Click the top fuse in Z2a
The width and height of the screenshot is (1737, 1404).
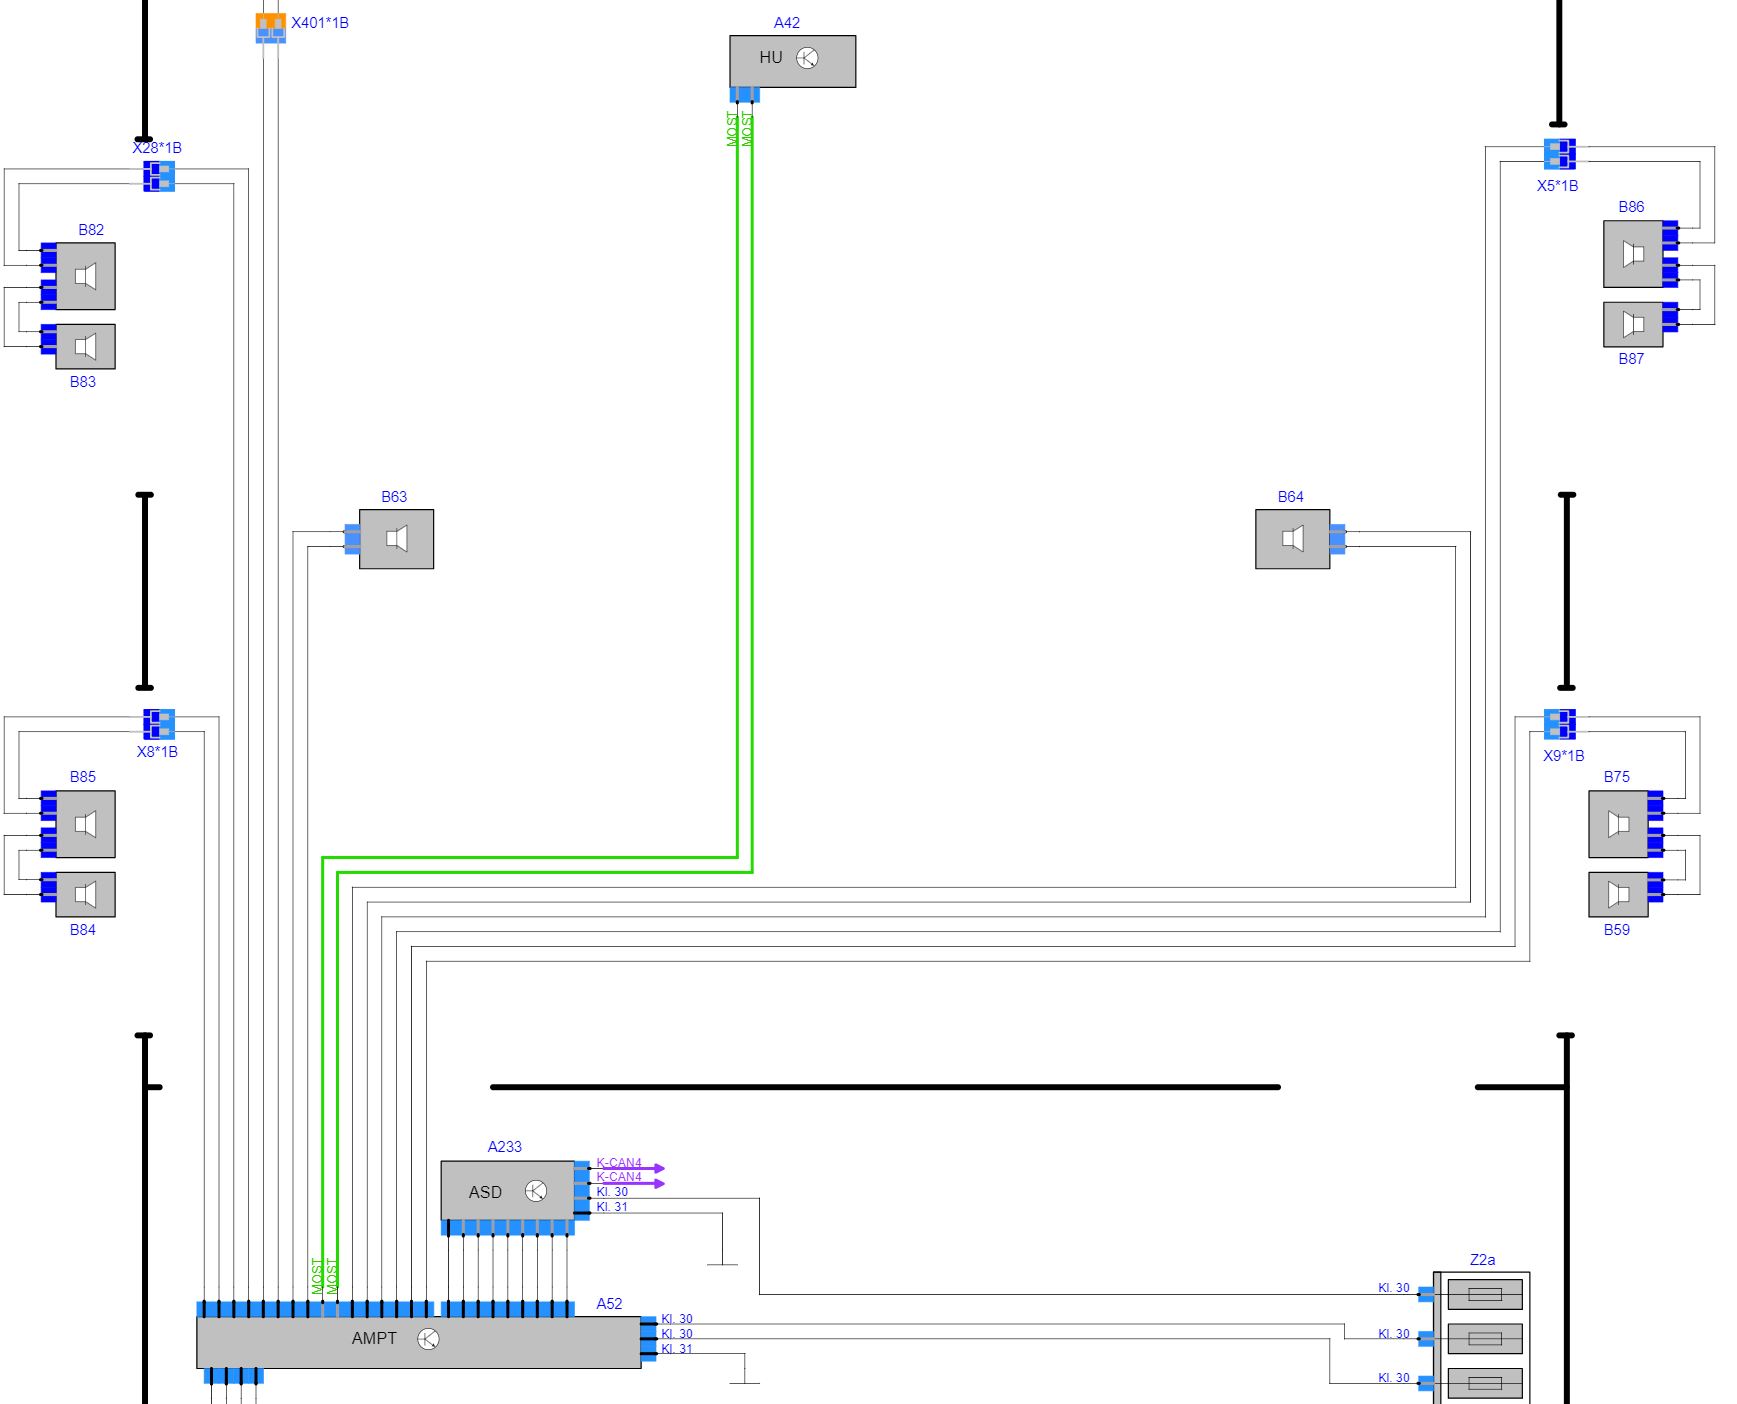point(1485,1294)
